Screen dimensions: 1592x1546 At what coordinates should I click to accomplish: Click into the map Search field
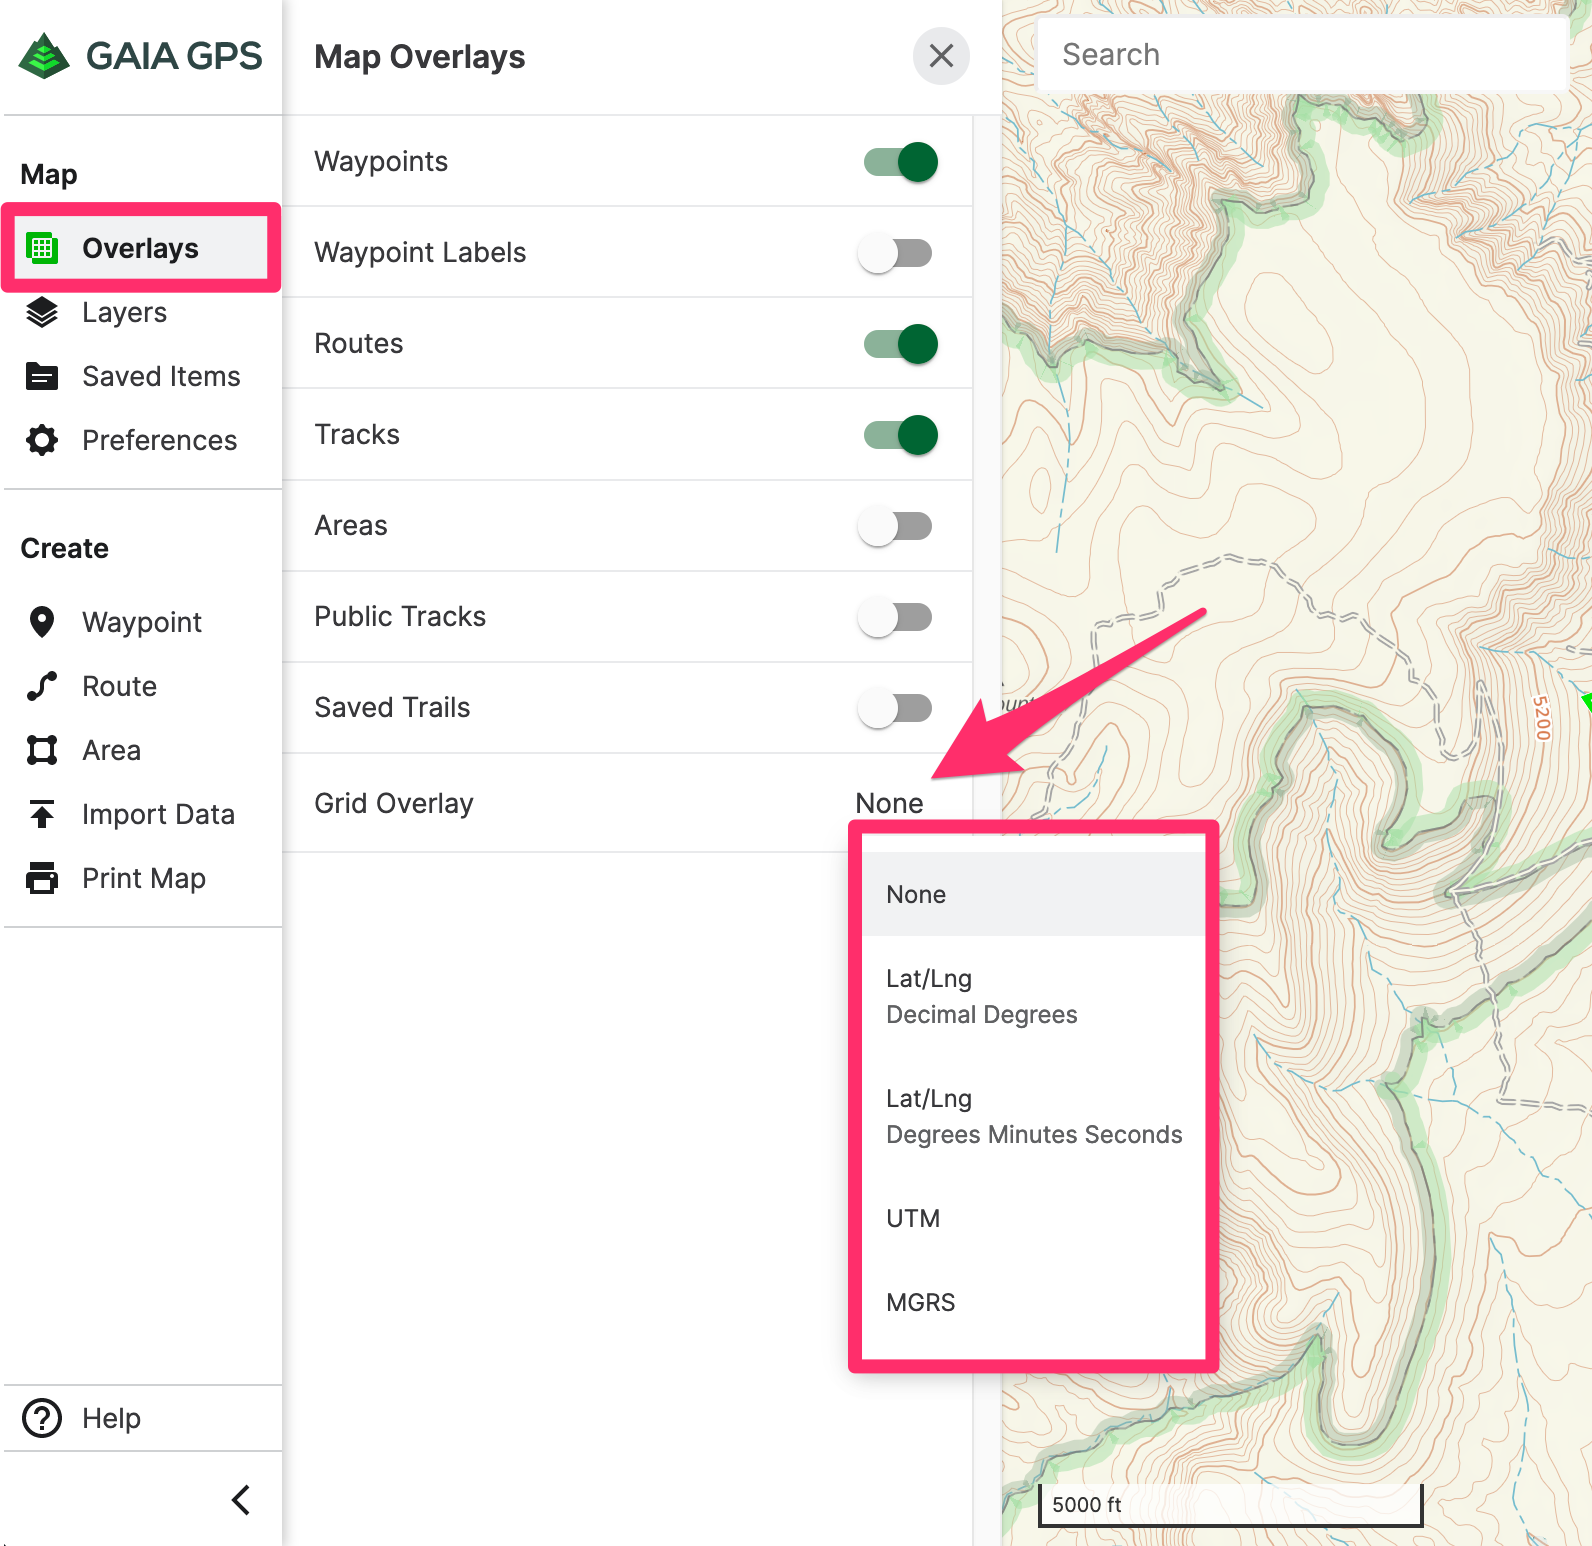coord(1302,55)
